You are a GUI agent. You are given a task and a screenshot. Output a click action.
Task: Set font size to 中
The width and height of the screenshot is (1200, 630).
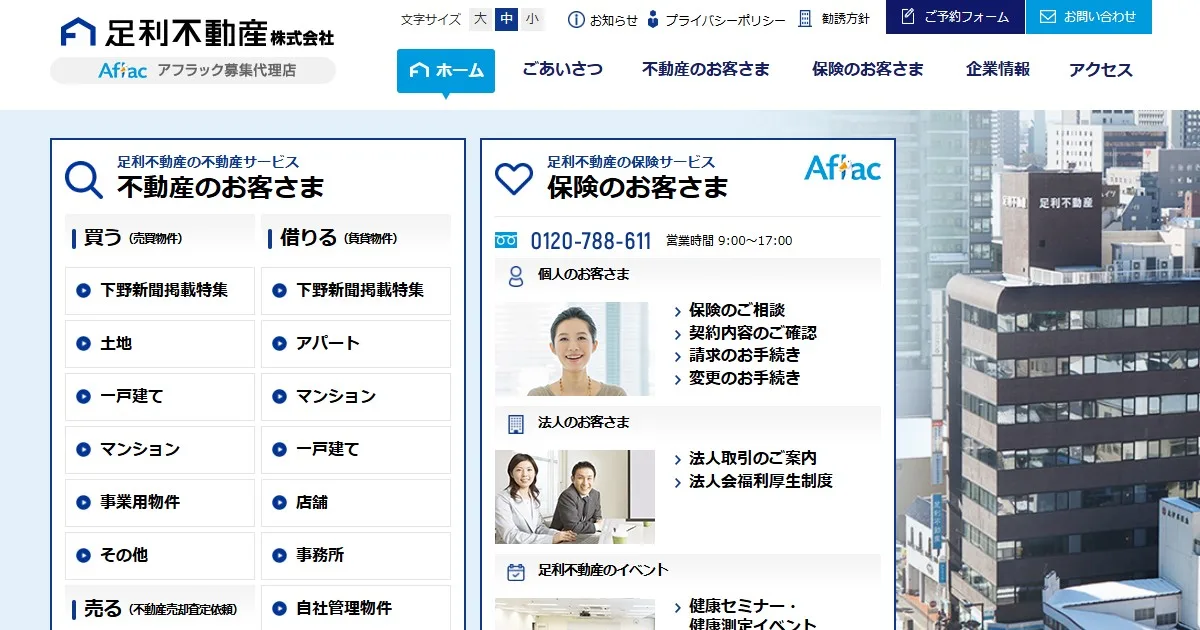point(506,19)
